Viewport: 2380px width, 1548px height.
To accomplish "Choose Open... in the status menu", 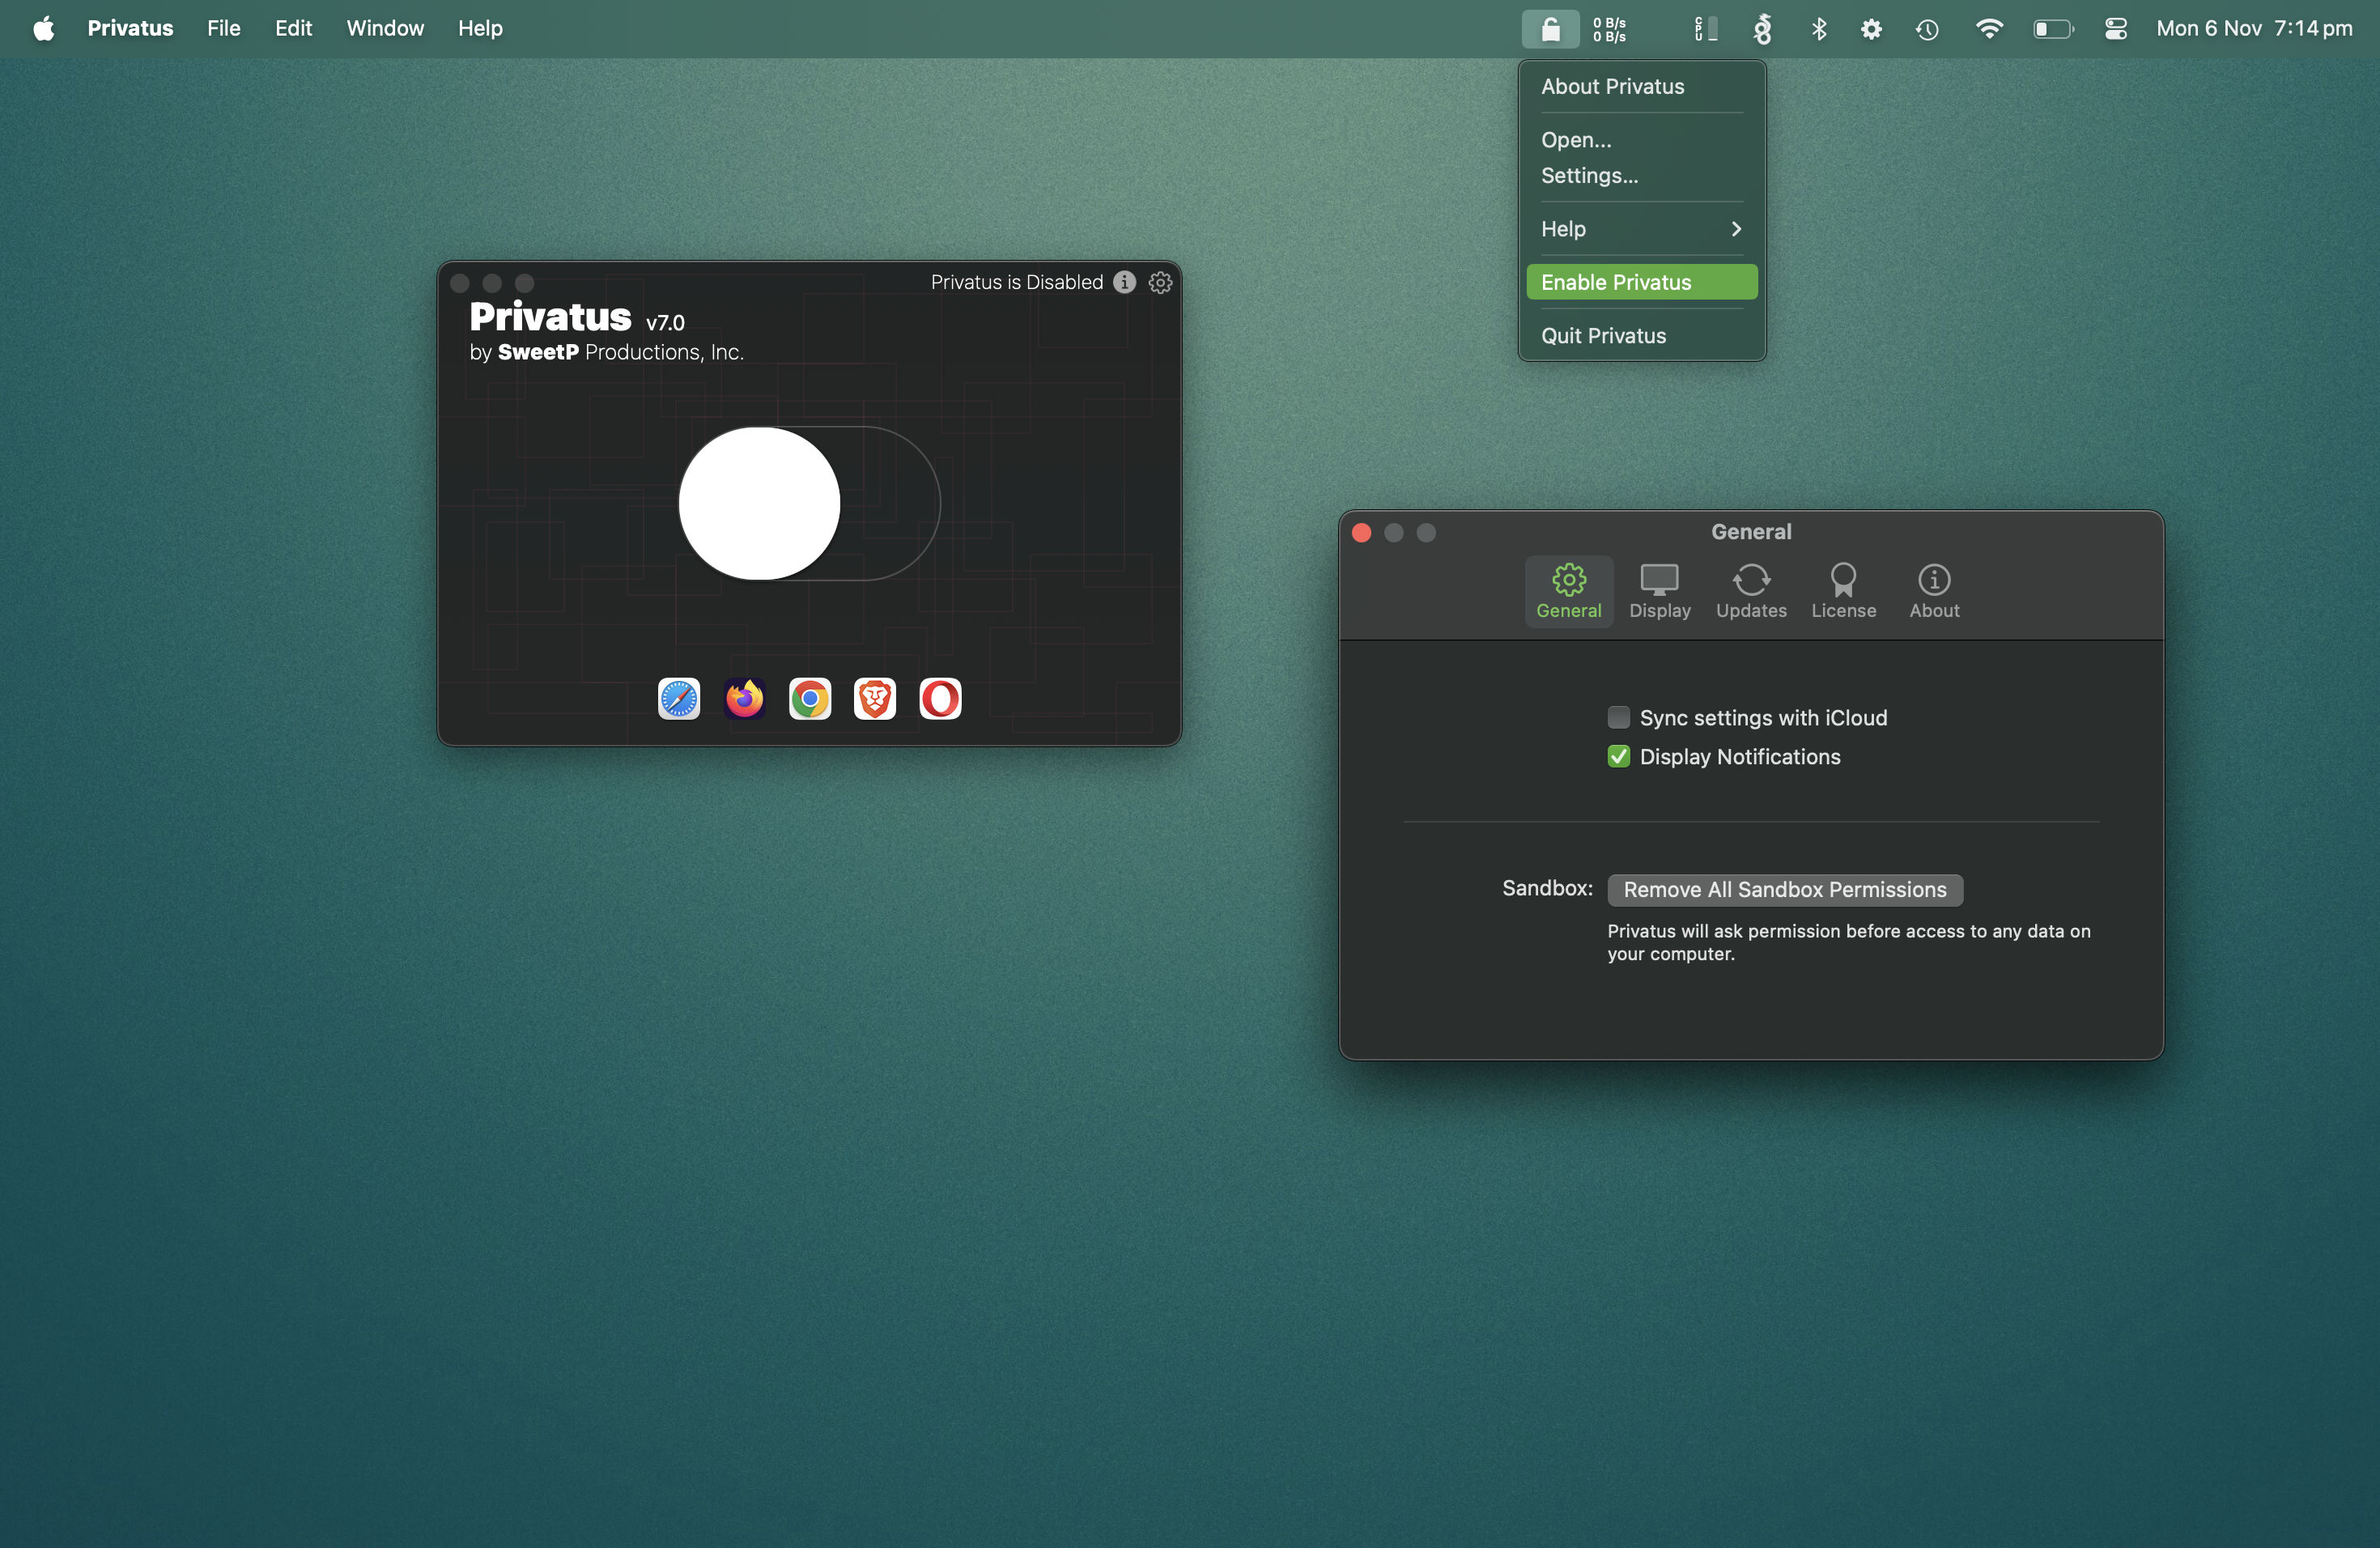I will coord(1642,140).
